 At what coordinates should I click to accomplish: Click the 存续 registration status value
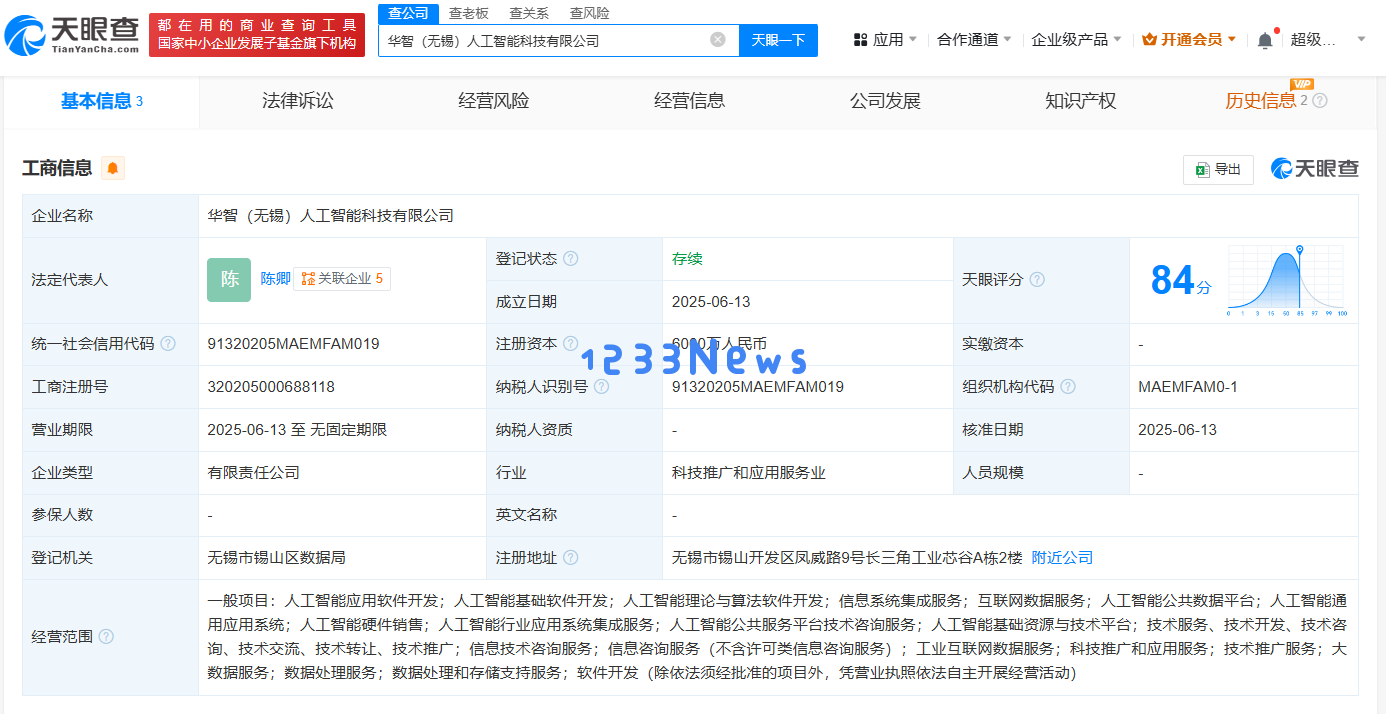tap(687, 259)
